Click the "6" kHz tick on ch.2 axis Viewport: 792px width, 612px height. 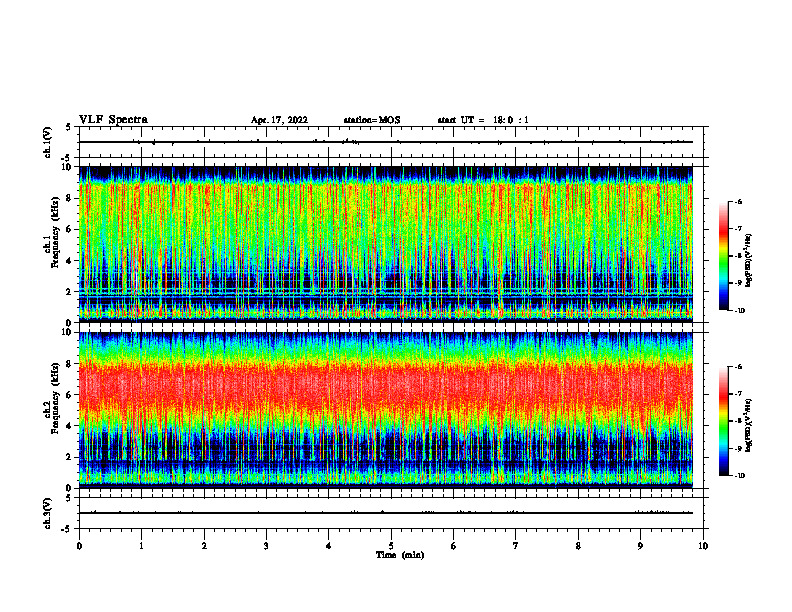[70, 394]
